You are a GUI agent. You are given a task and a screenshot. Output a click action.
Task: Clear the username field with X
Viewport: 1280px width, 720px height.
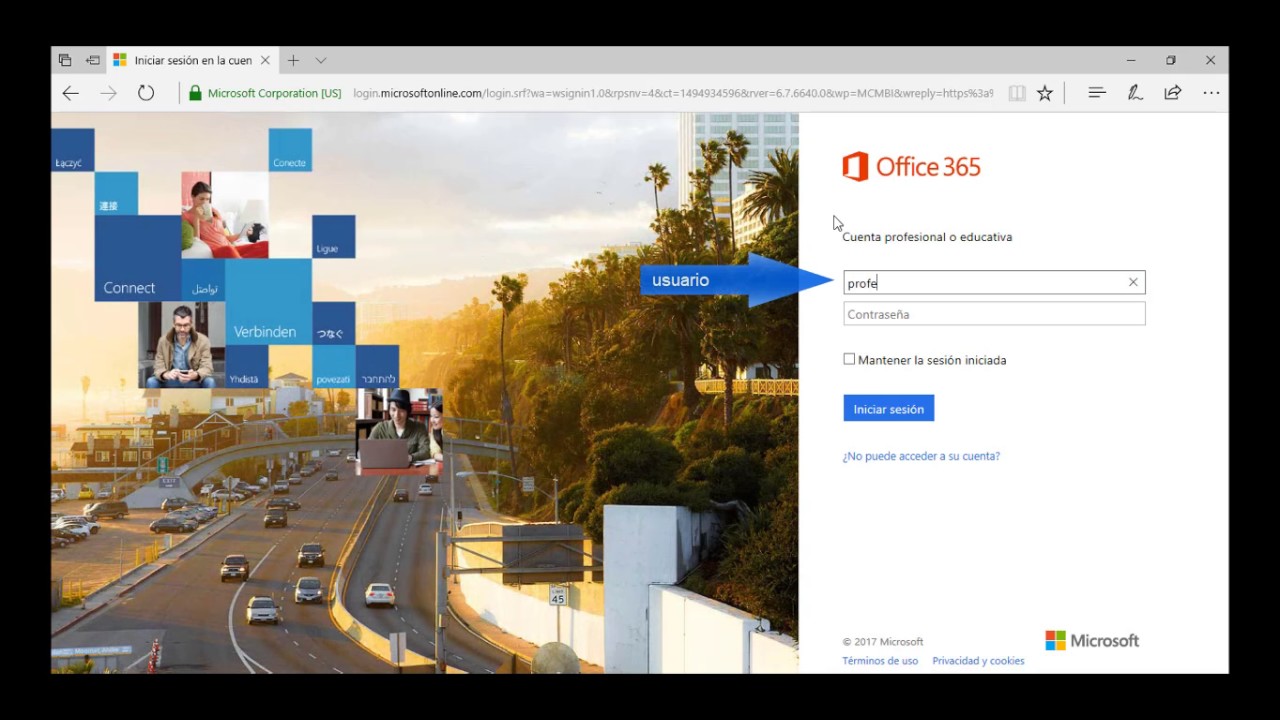point(1133,283)
